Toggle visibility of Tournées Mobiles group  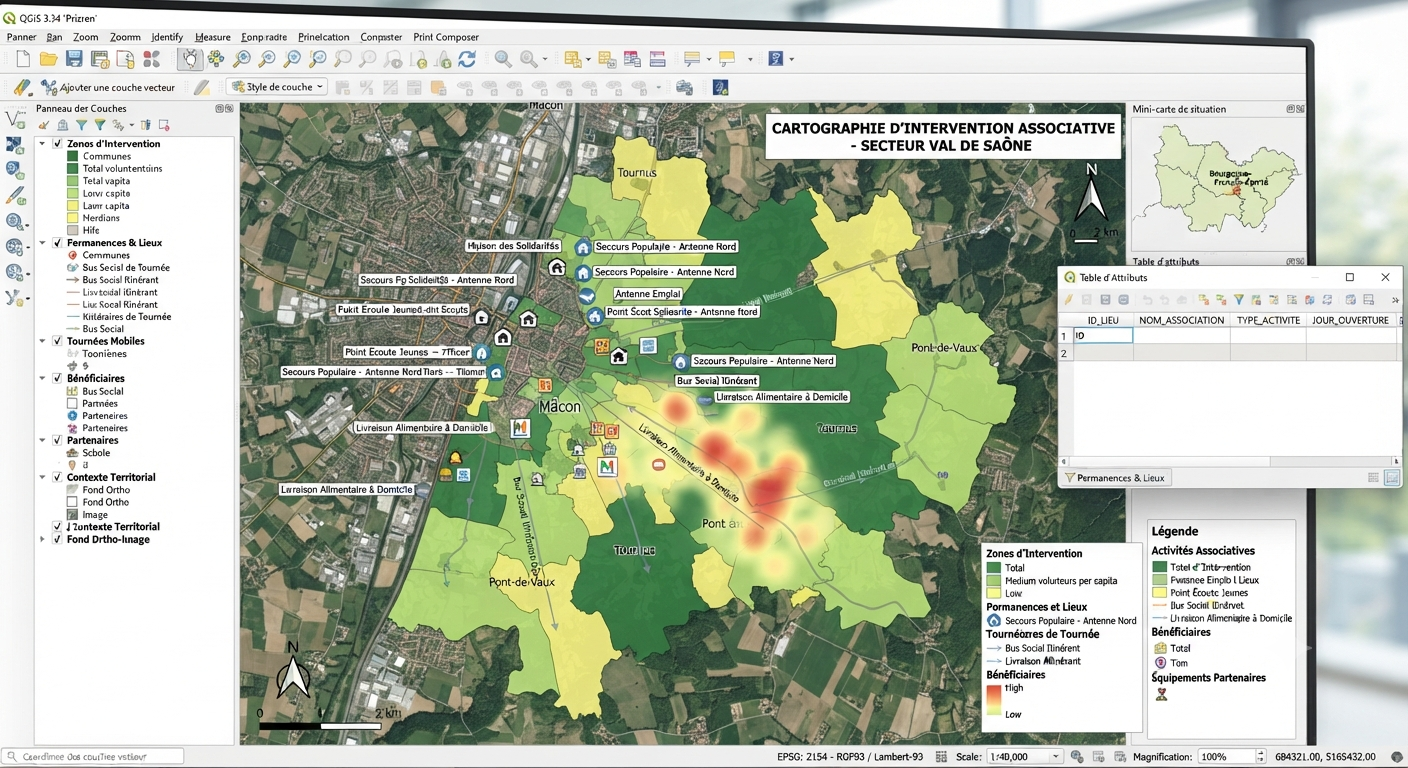pos(57,341)
